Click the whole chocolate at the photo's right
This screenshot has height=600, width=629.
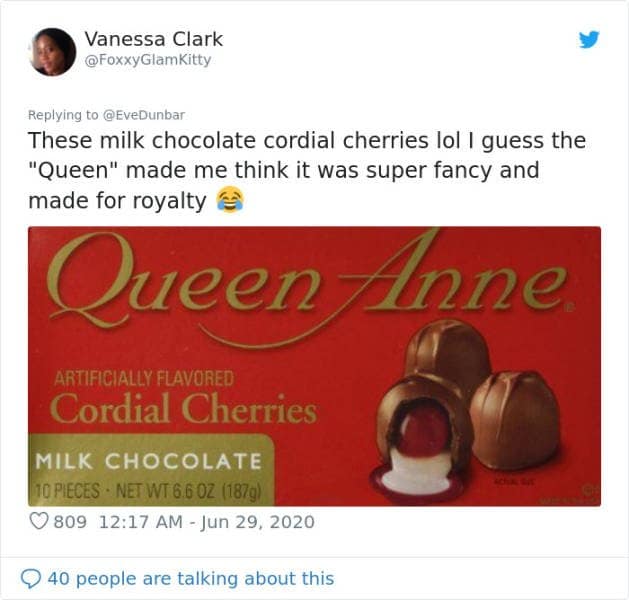pyautogui.click(x=517, y=420)
